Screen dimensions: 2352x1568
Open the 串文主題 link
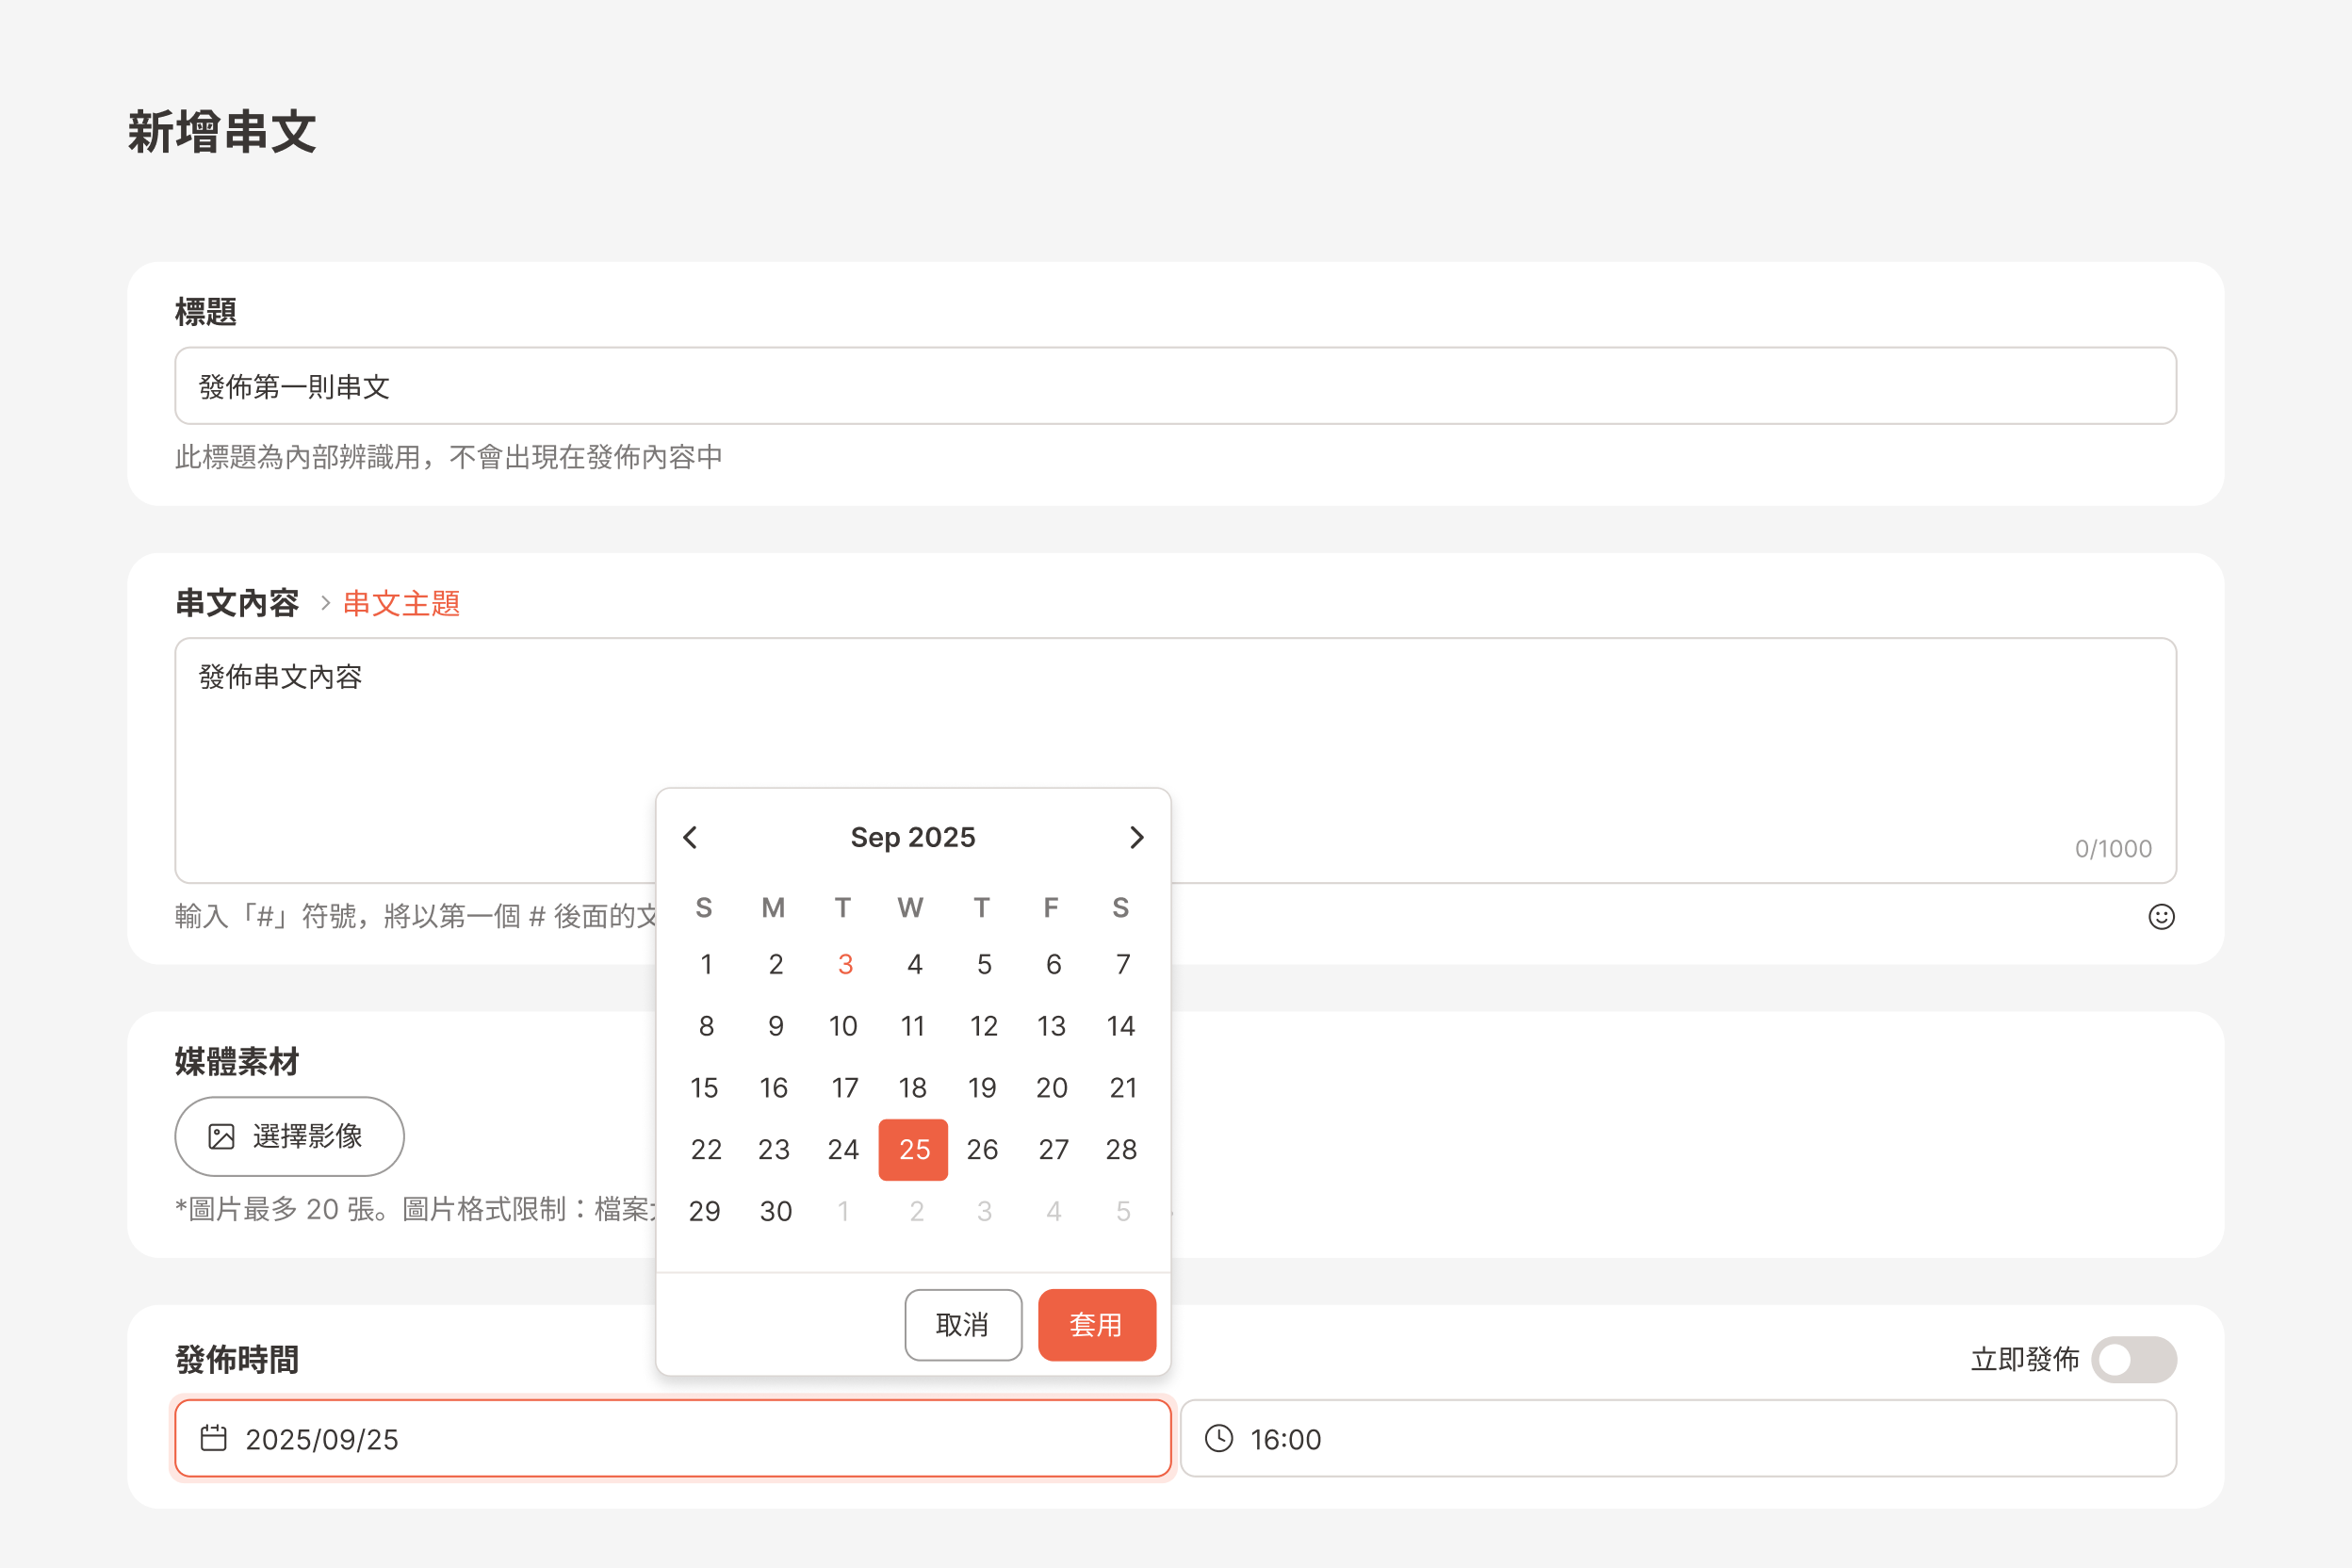[x=401, y=603]
